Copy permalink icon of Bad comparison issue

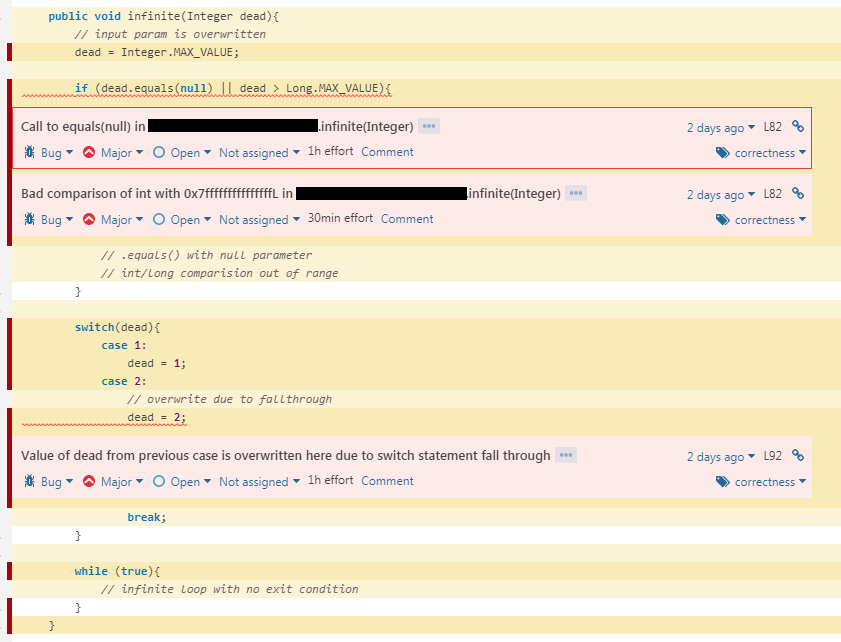[798, 194]
